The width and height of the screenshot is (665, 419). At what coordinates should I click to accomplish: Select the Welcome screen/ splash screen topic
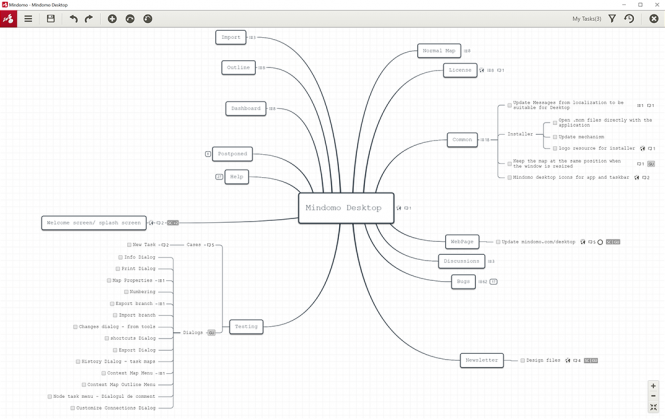tap(94, 223)
